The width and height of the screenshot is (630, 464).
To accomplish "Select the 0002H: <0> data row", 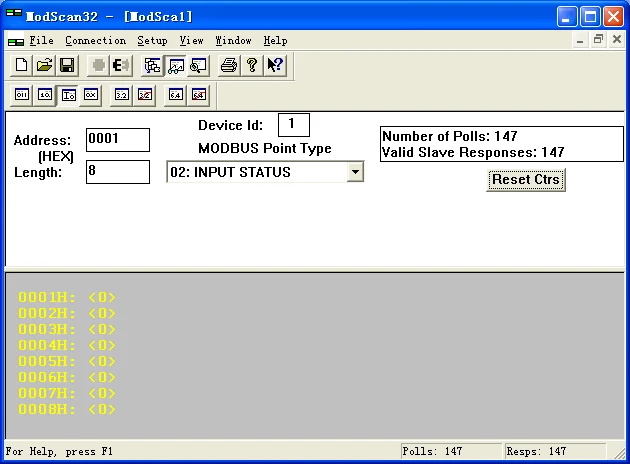I will coord(67,313).
